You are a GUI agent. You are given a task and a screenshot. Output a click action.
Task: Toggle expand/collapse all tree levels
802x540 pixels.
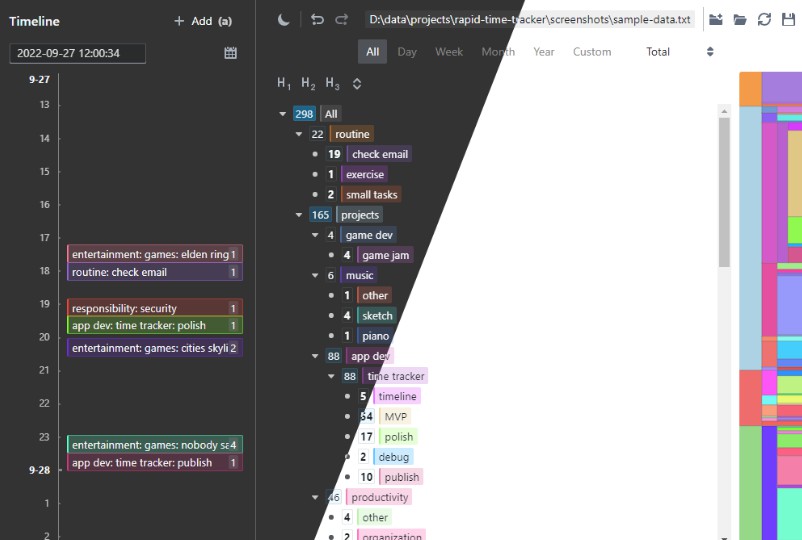(x=357, y=84)
